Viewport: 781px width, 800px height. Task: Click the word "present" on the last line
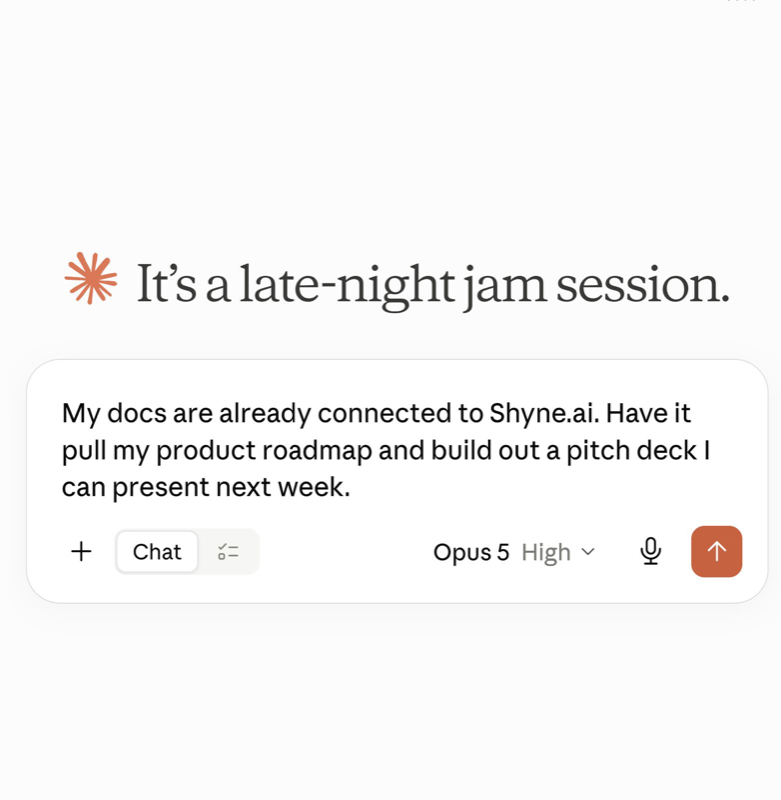point(161,488)
